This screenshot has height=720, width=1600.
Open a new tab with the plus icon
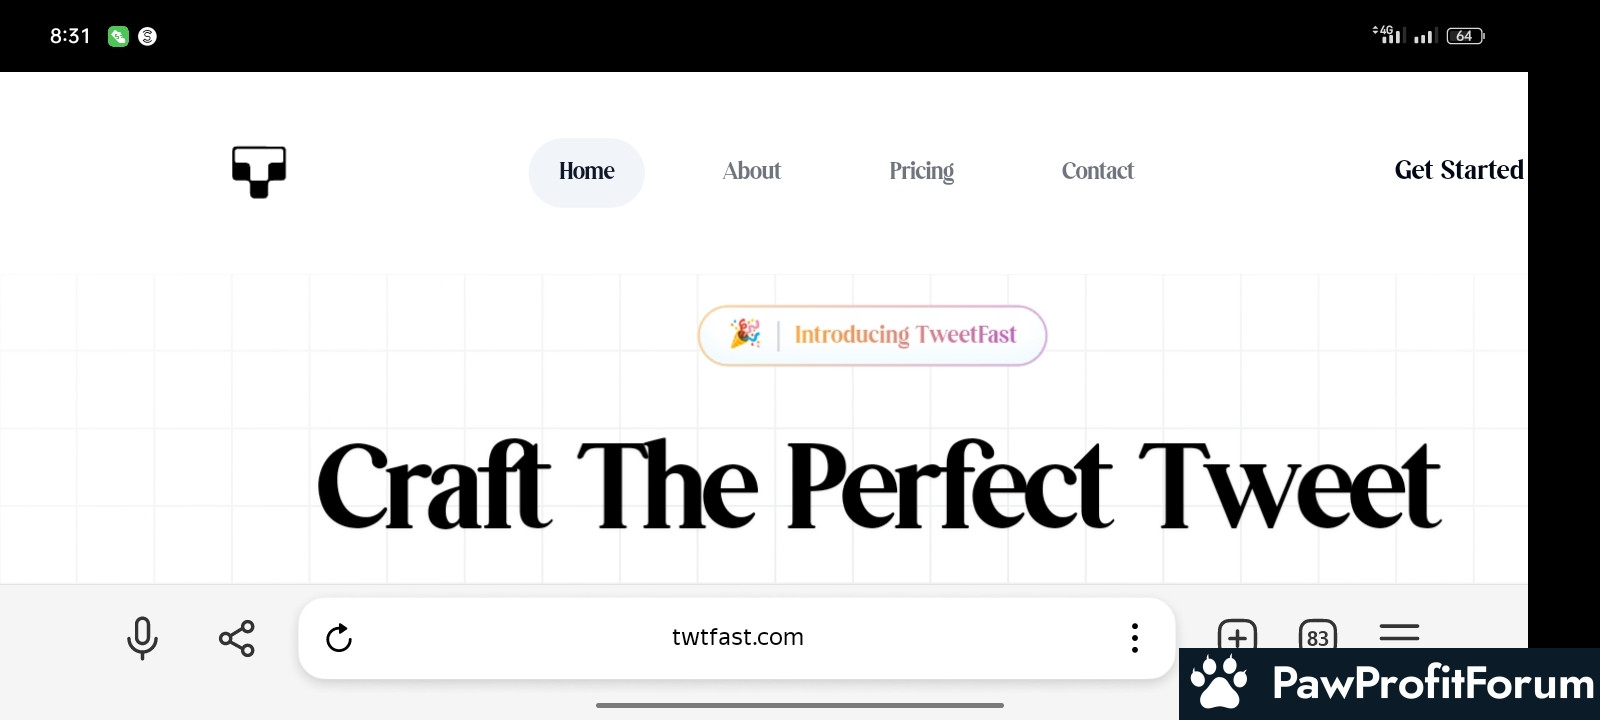(1237, 634)
